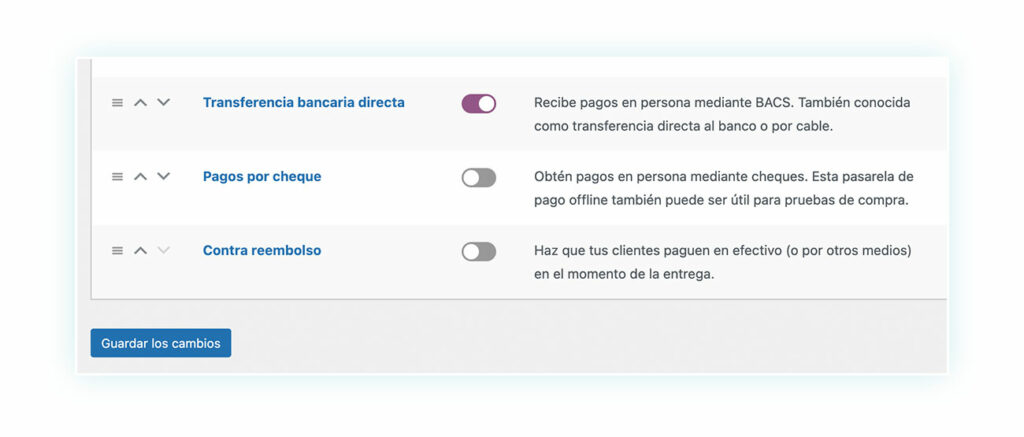Click empty row above Transferencia bancaria directa
Screen dimensions: 1024x437
[519, 67]
